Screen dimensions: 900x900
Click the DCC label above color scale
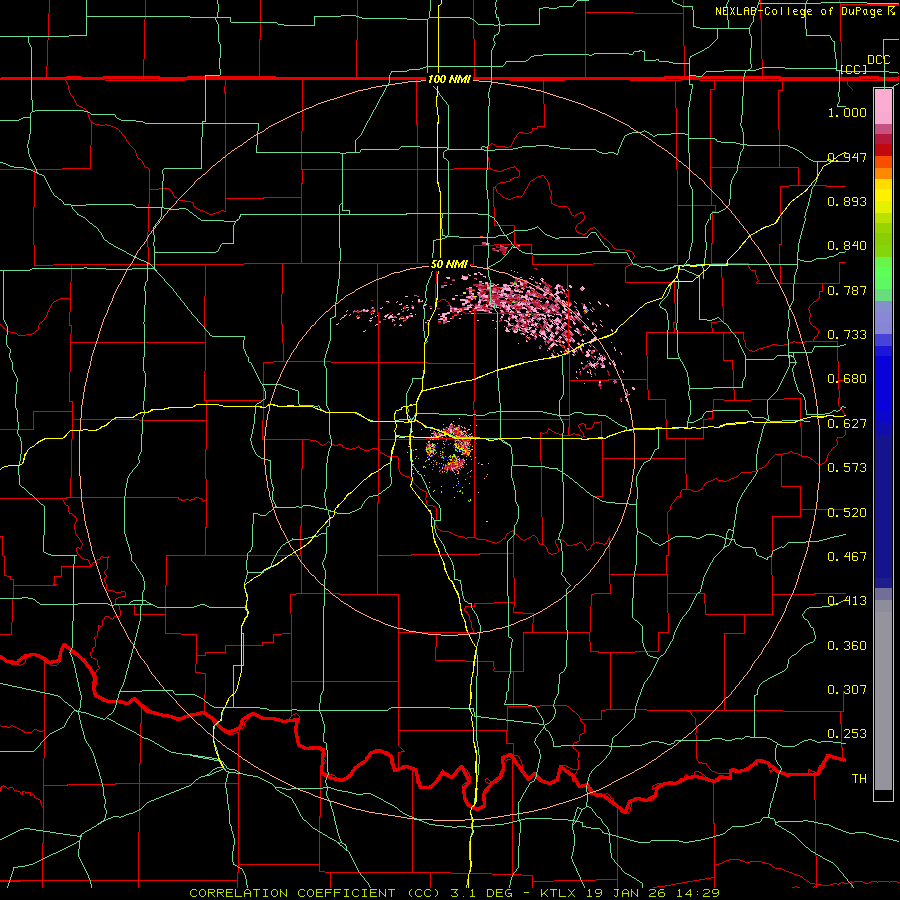[x=878, y=60]
